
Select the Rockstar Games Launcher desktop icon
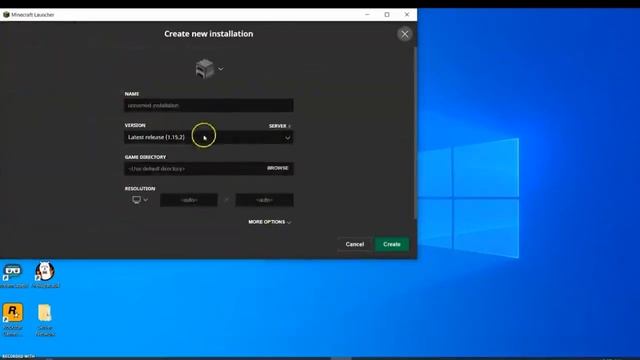13,320
